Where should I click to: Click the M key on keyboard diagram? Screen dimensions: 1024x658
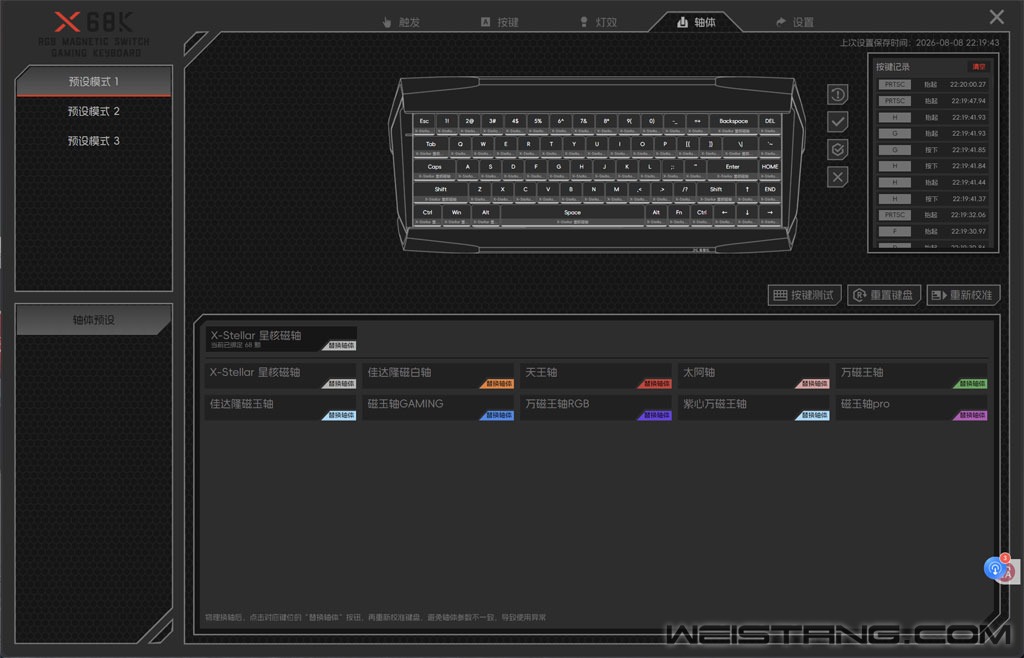click(x=616, y=192)
